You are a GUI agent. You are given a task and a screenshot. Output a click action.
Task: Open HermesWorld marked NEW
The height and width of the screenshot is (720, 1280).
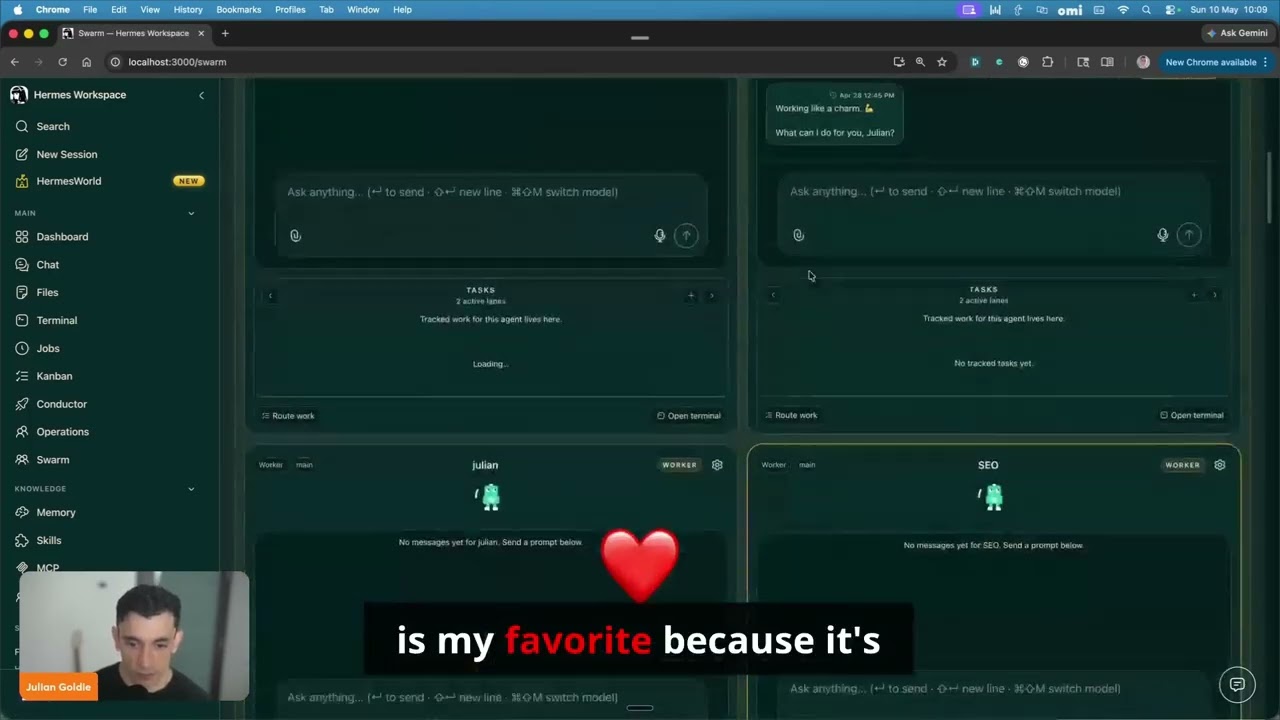pos(69,181)
